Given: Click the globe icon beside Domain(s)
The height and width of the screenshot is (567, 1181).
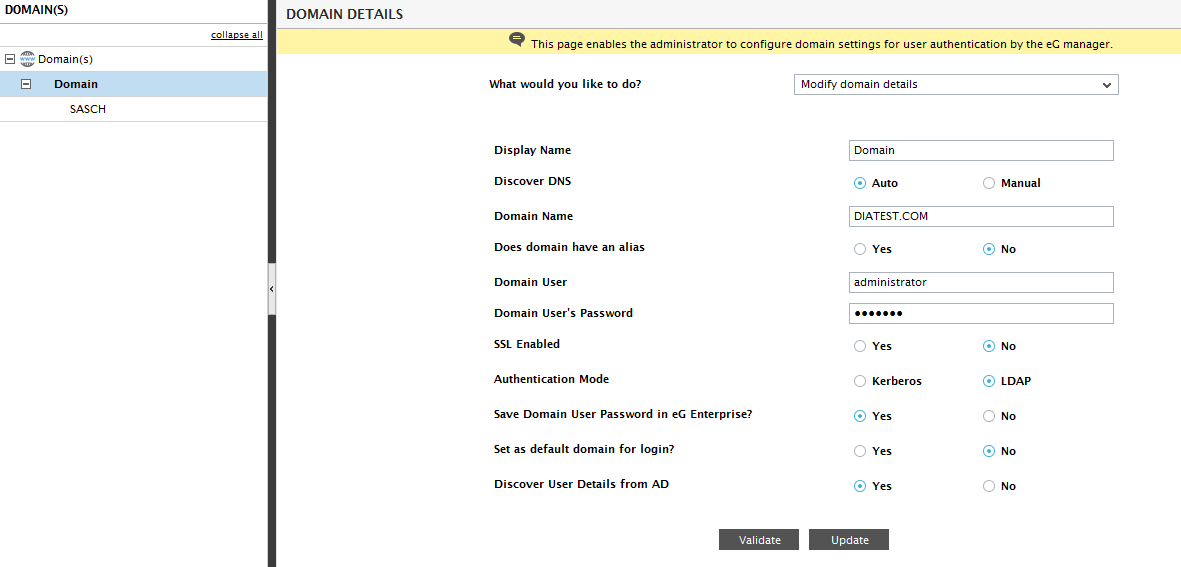Looking at the screenshot, I should [28, 59].
